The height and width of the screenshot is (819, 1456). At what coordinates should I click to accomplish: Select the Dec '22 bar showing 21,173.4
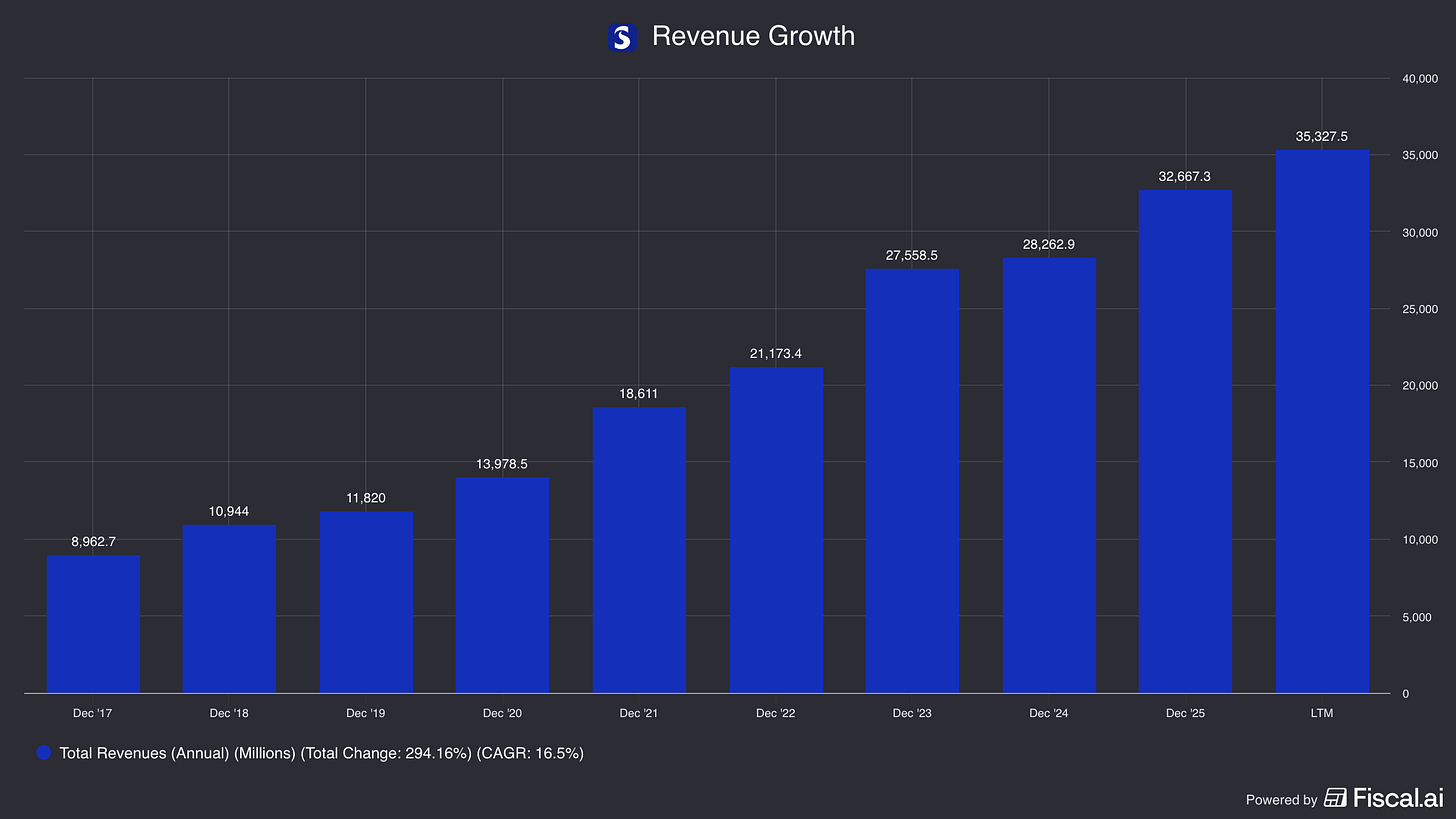(776, 530)
